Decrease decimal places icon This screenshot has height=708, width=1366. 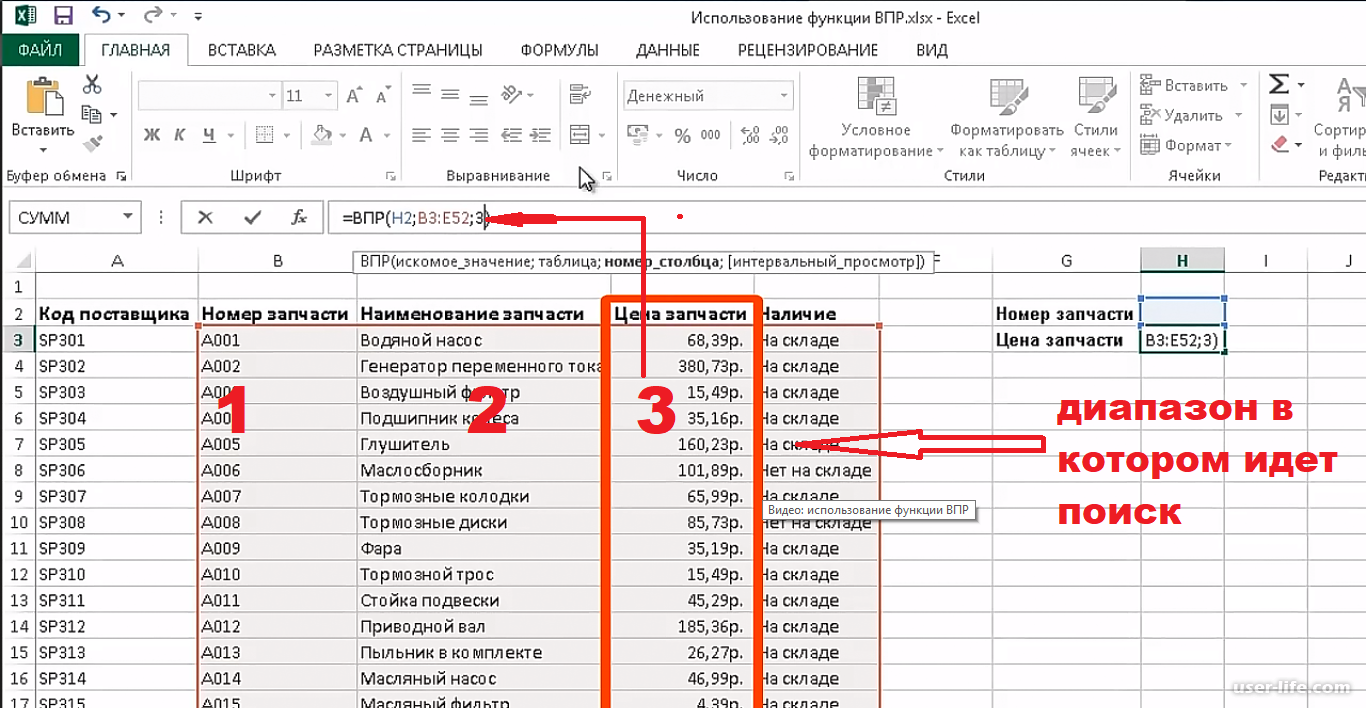(778, 135)
